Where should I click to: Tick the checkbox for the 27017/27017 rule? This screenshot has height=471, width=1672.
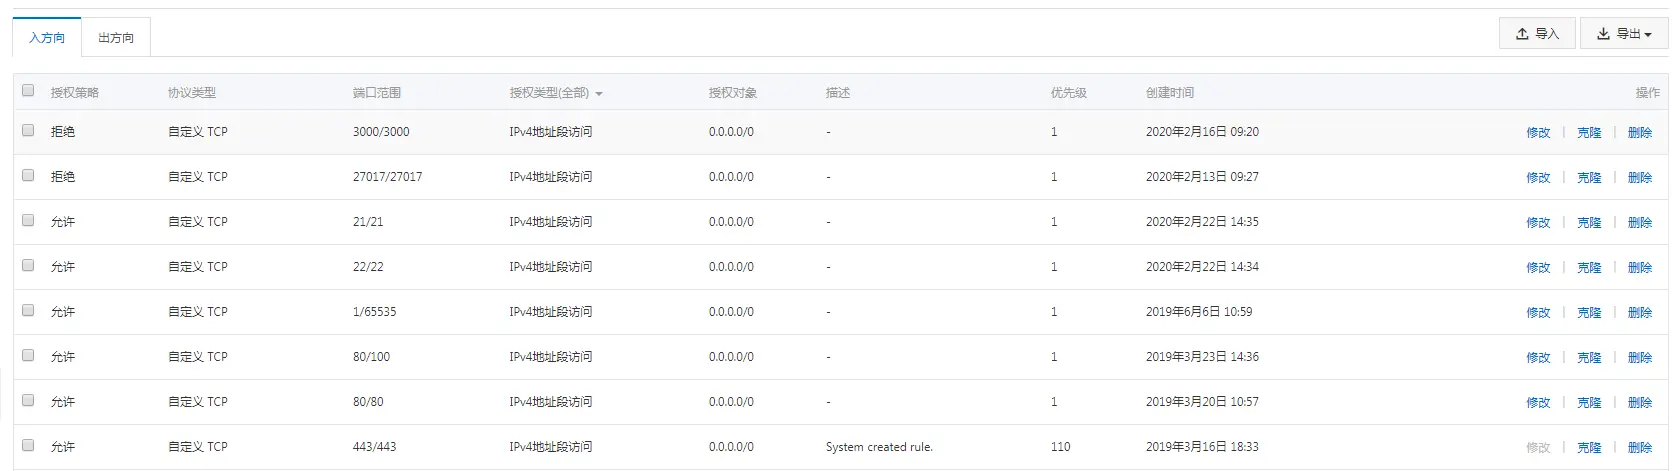pyautogui.click(x=28, y=175)
